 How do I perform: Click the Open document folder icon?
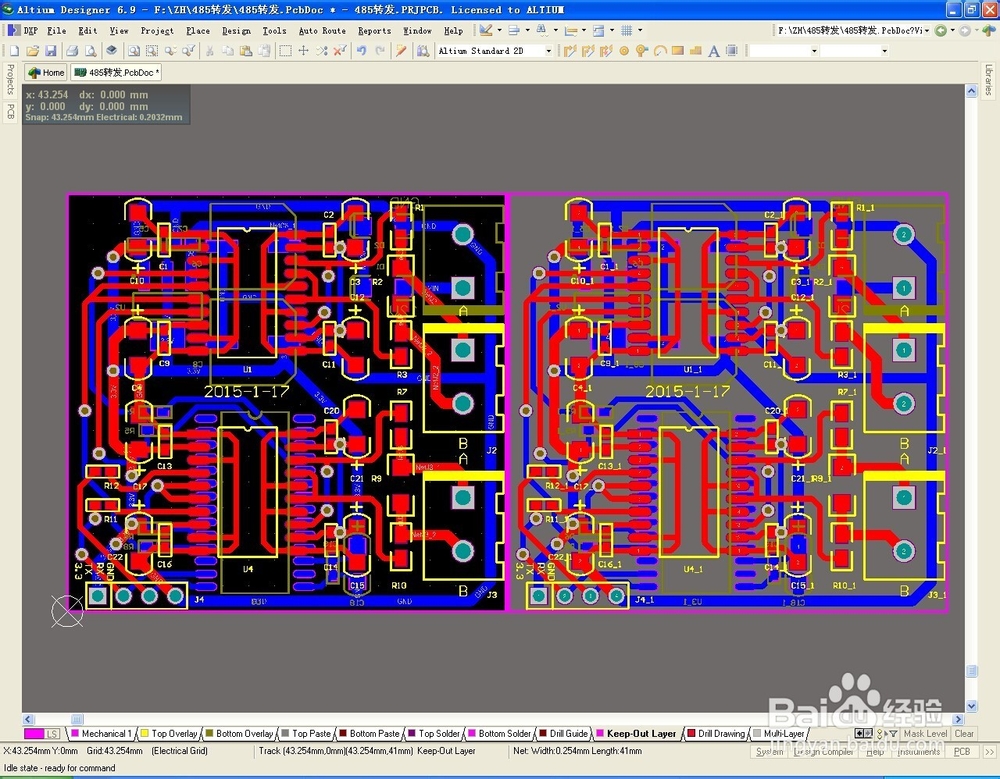[x=33, y=50]
